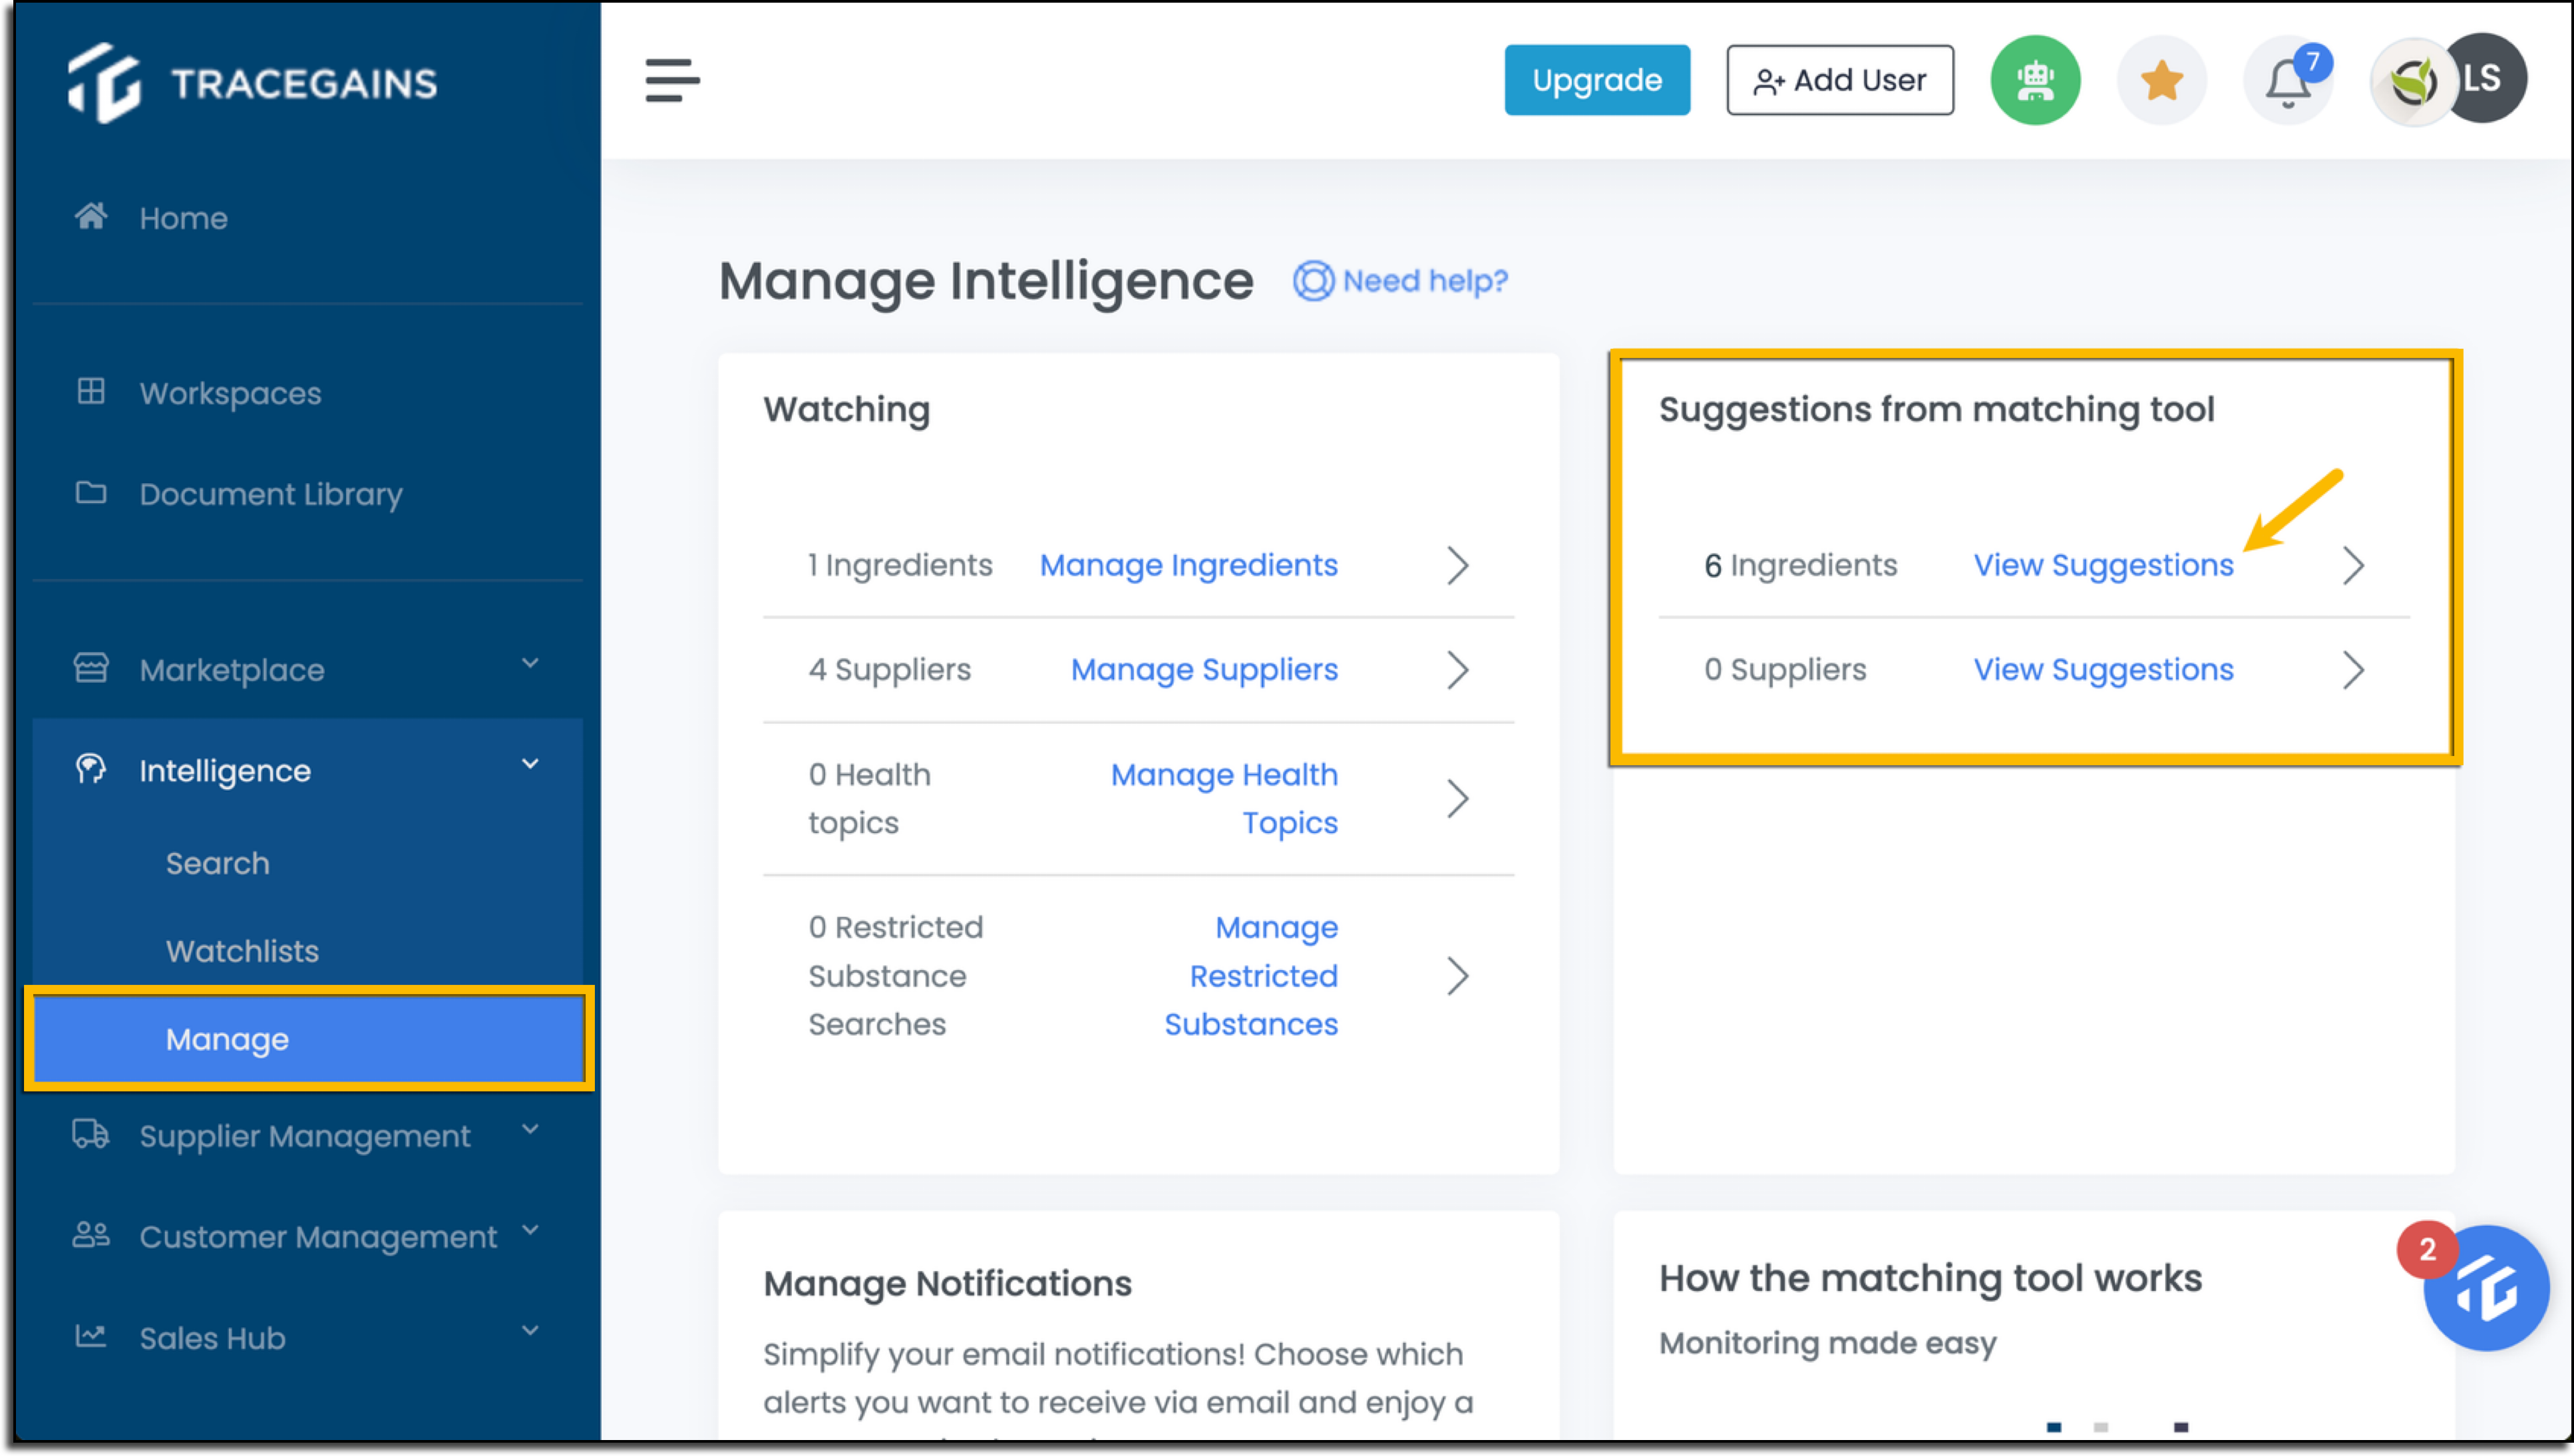Expand the Sales Hub section
The height and width of the screenshot is (1456, 2574).
pyautogui.click(x=531, y=1330)
